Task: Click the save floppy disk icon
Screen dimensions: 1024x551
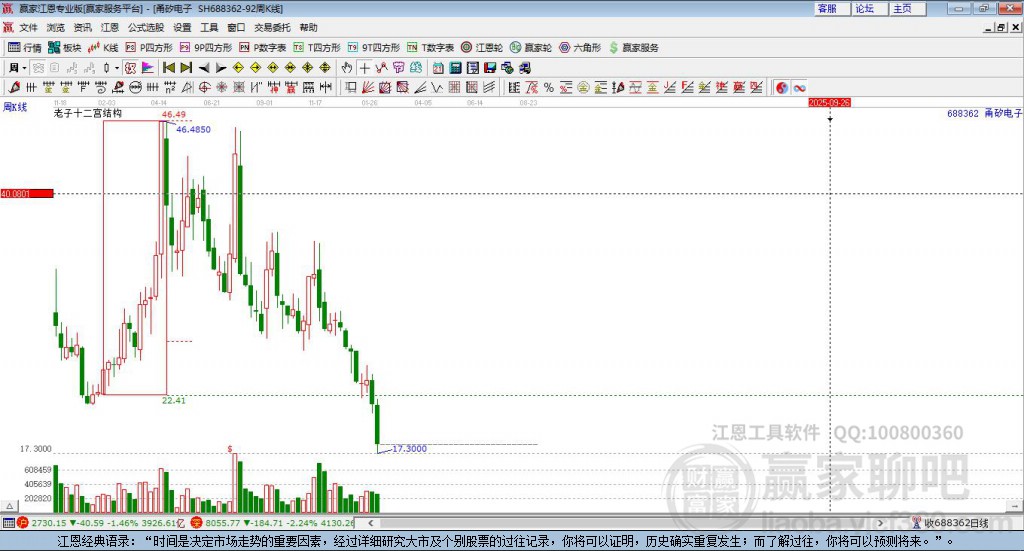Action: pos(490,68)
